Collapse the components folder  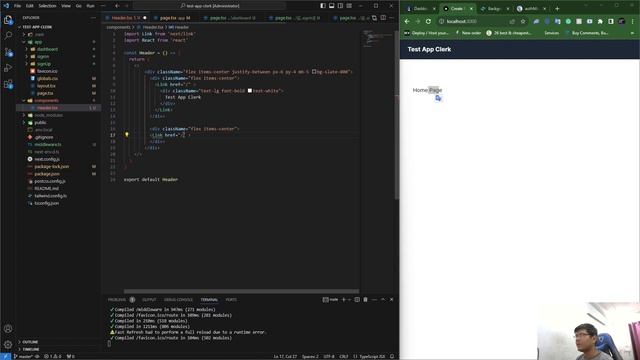tap(47, 100)
